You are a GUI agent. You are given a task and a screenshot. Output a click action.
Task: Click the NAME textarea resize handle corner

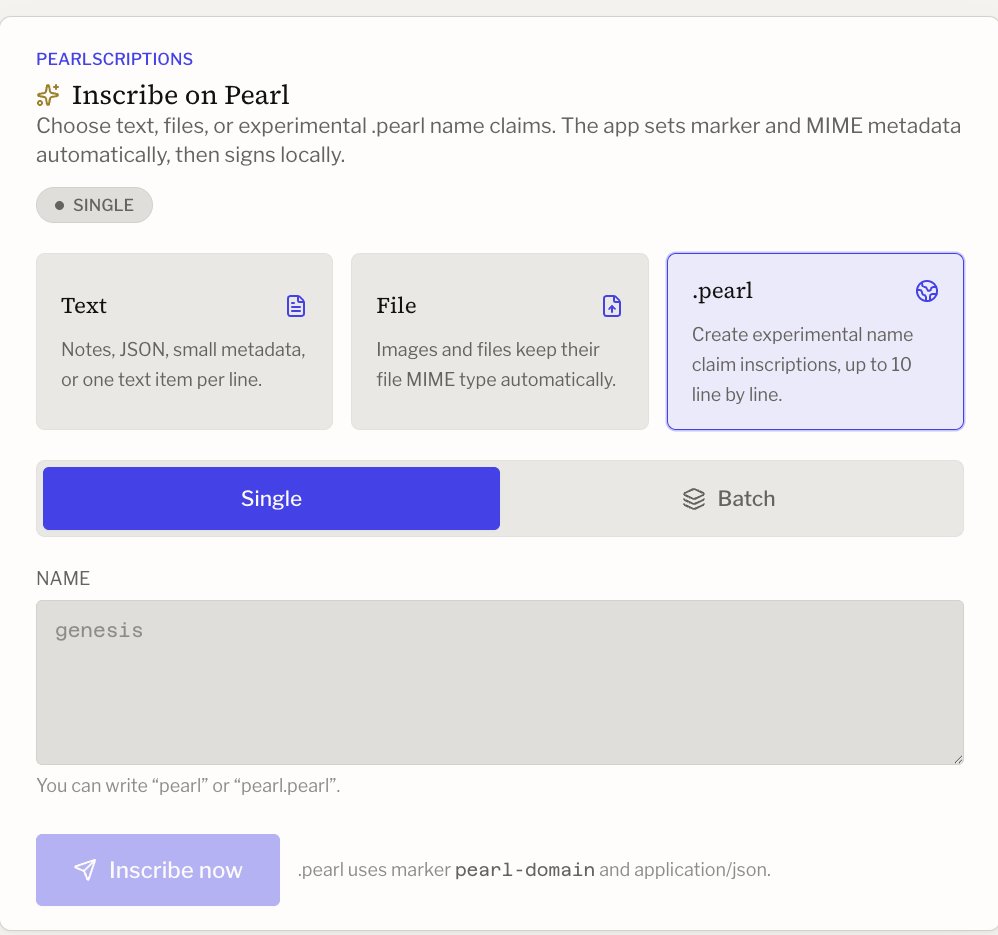click(x=958, y=759)
